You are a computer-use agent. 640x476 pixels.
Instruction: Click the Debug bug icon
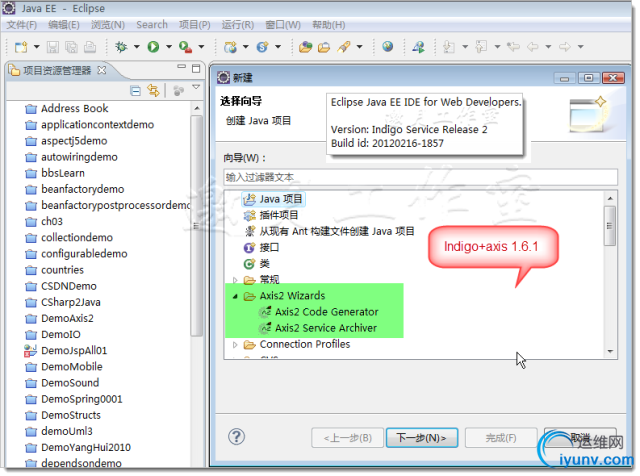click(121, 47)
